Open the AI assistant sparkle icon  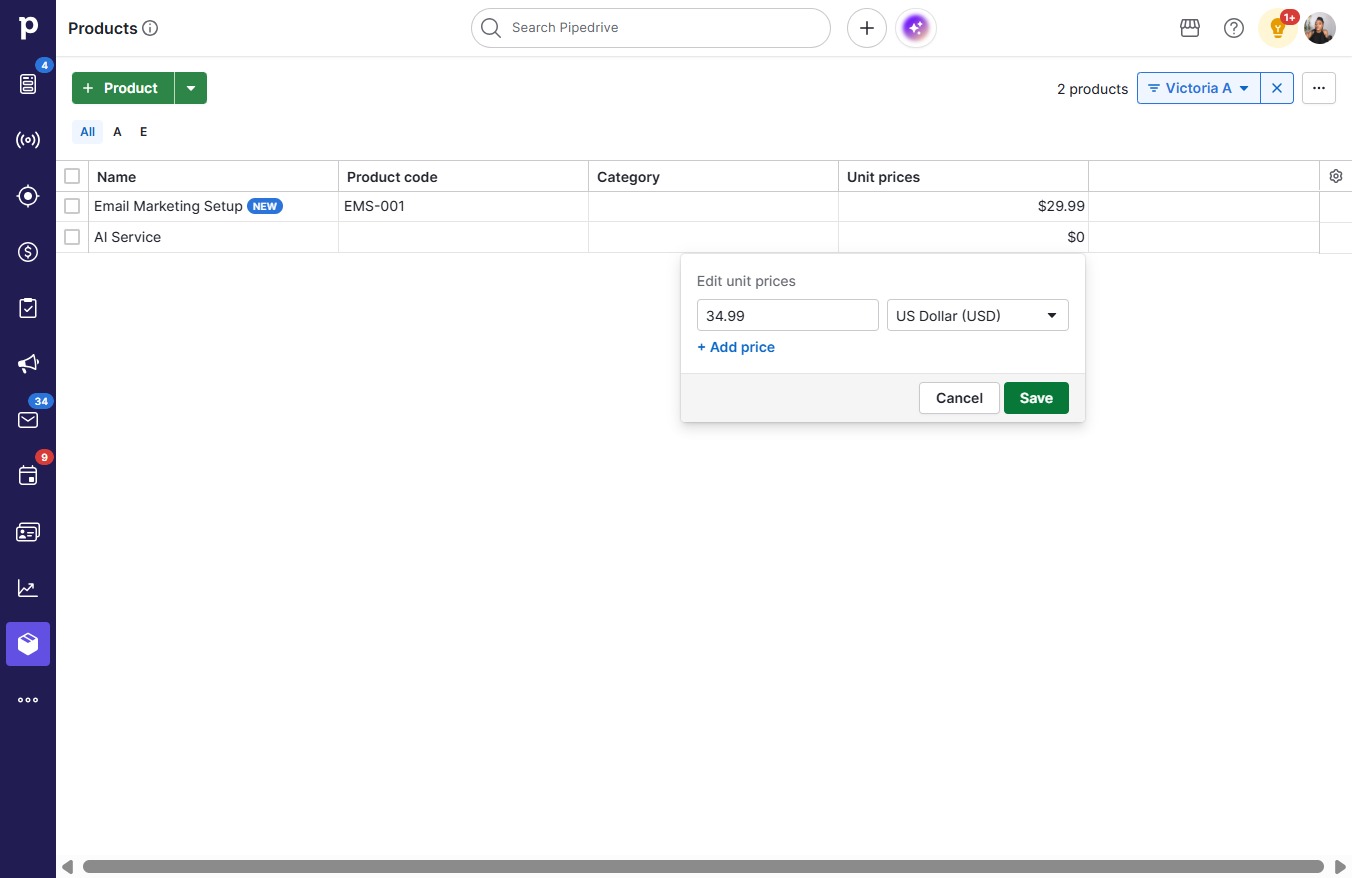(x=916, y=28)
